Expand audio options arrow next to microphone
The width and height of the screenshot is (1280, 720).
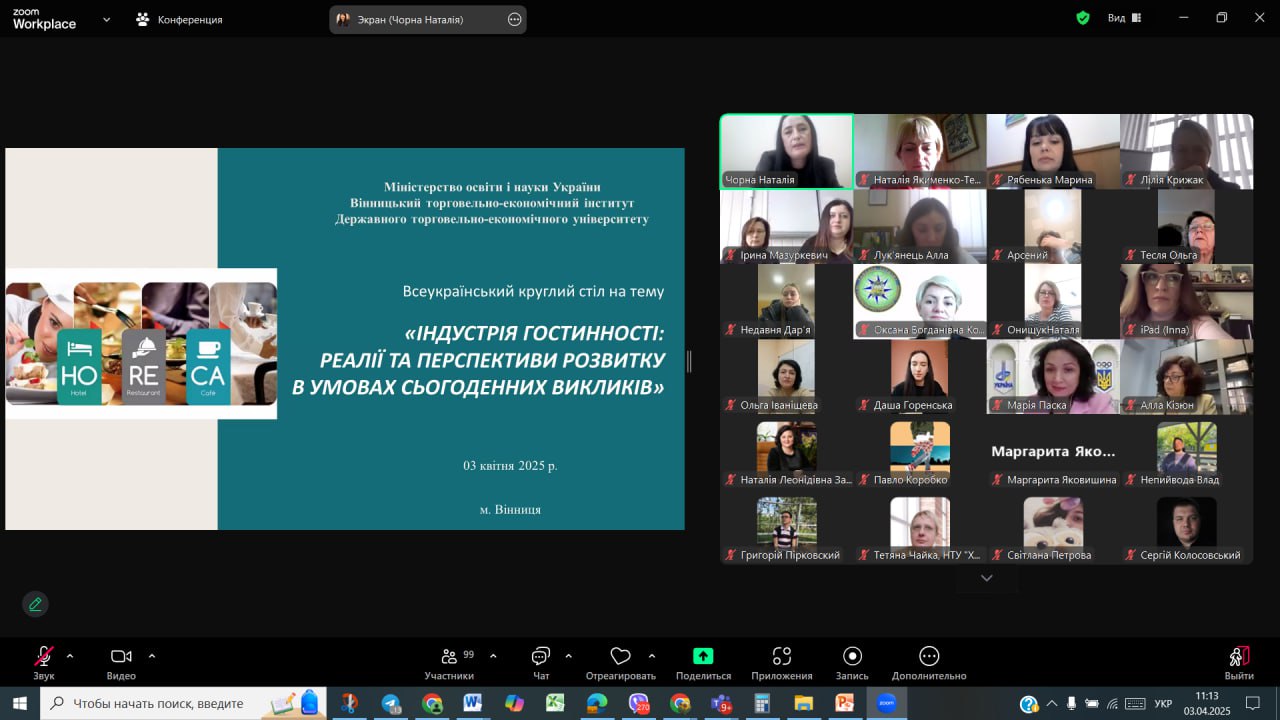(x=70, y=656)
